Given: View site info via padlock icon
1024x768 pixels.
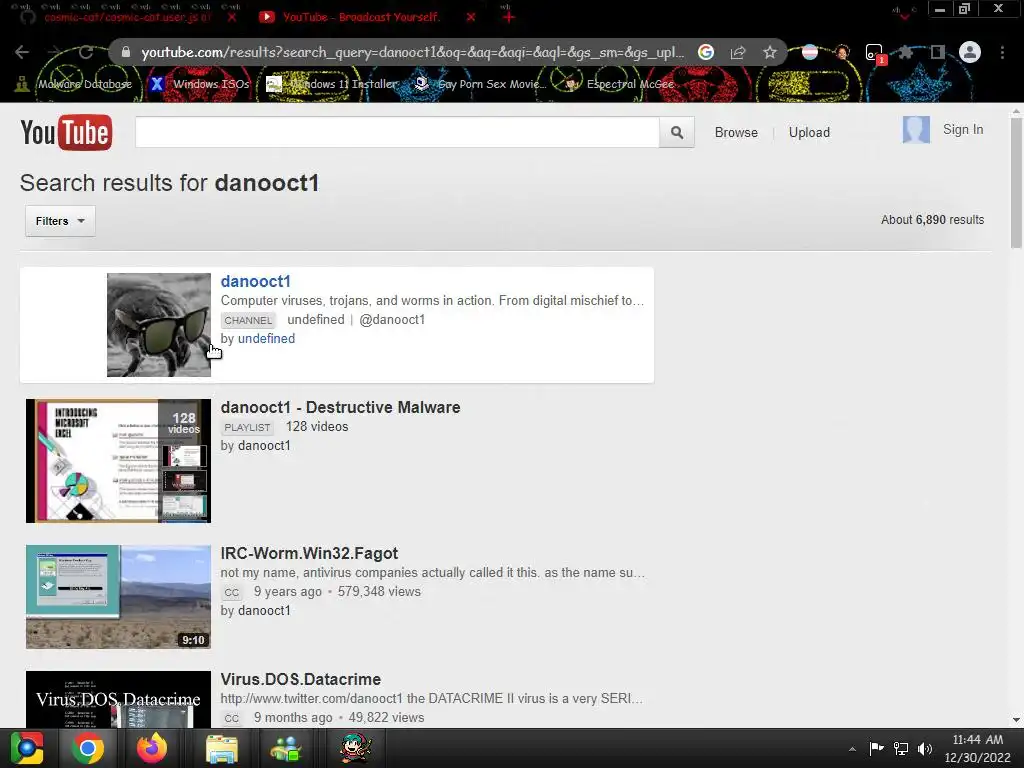Looking at the screenshot, I should (126, 52).
